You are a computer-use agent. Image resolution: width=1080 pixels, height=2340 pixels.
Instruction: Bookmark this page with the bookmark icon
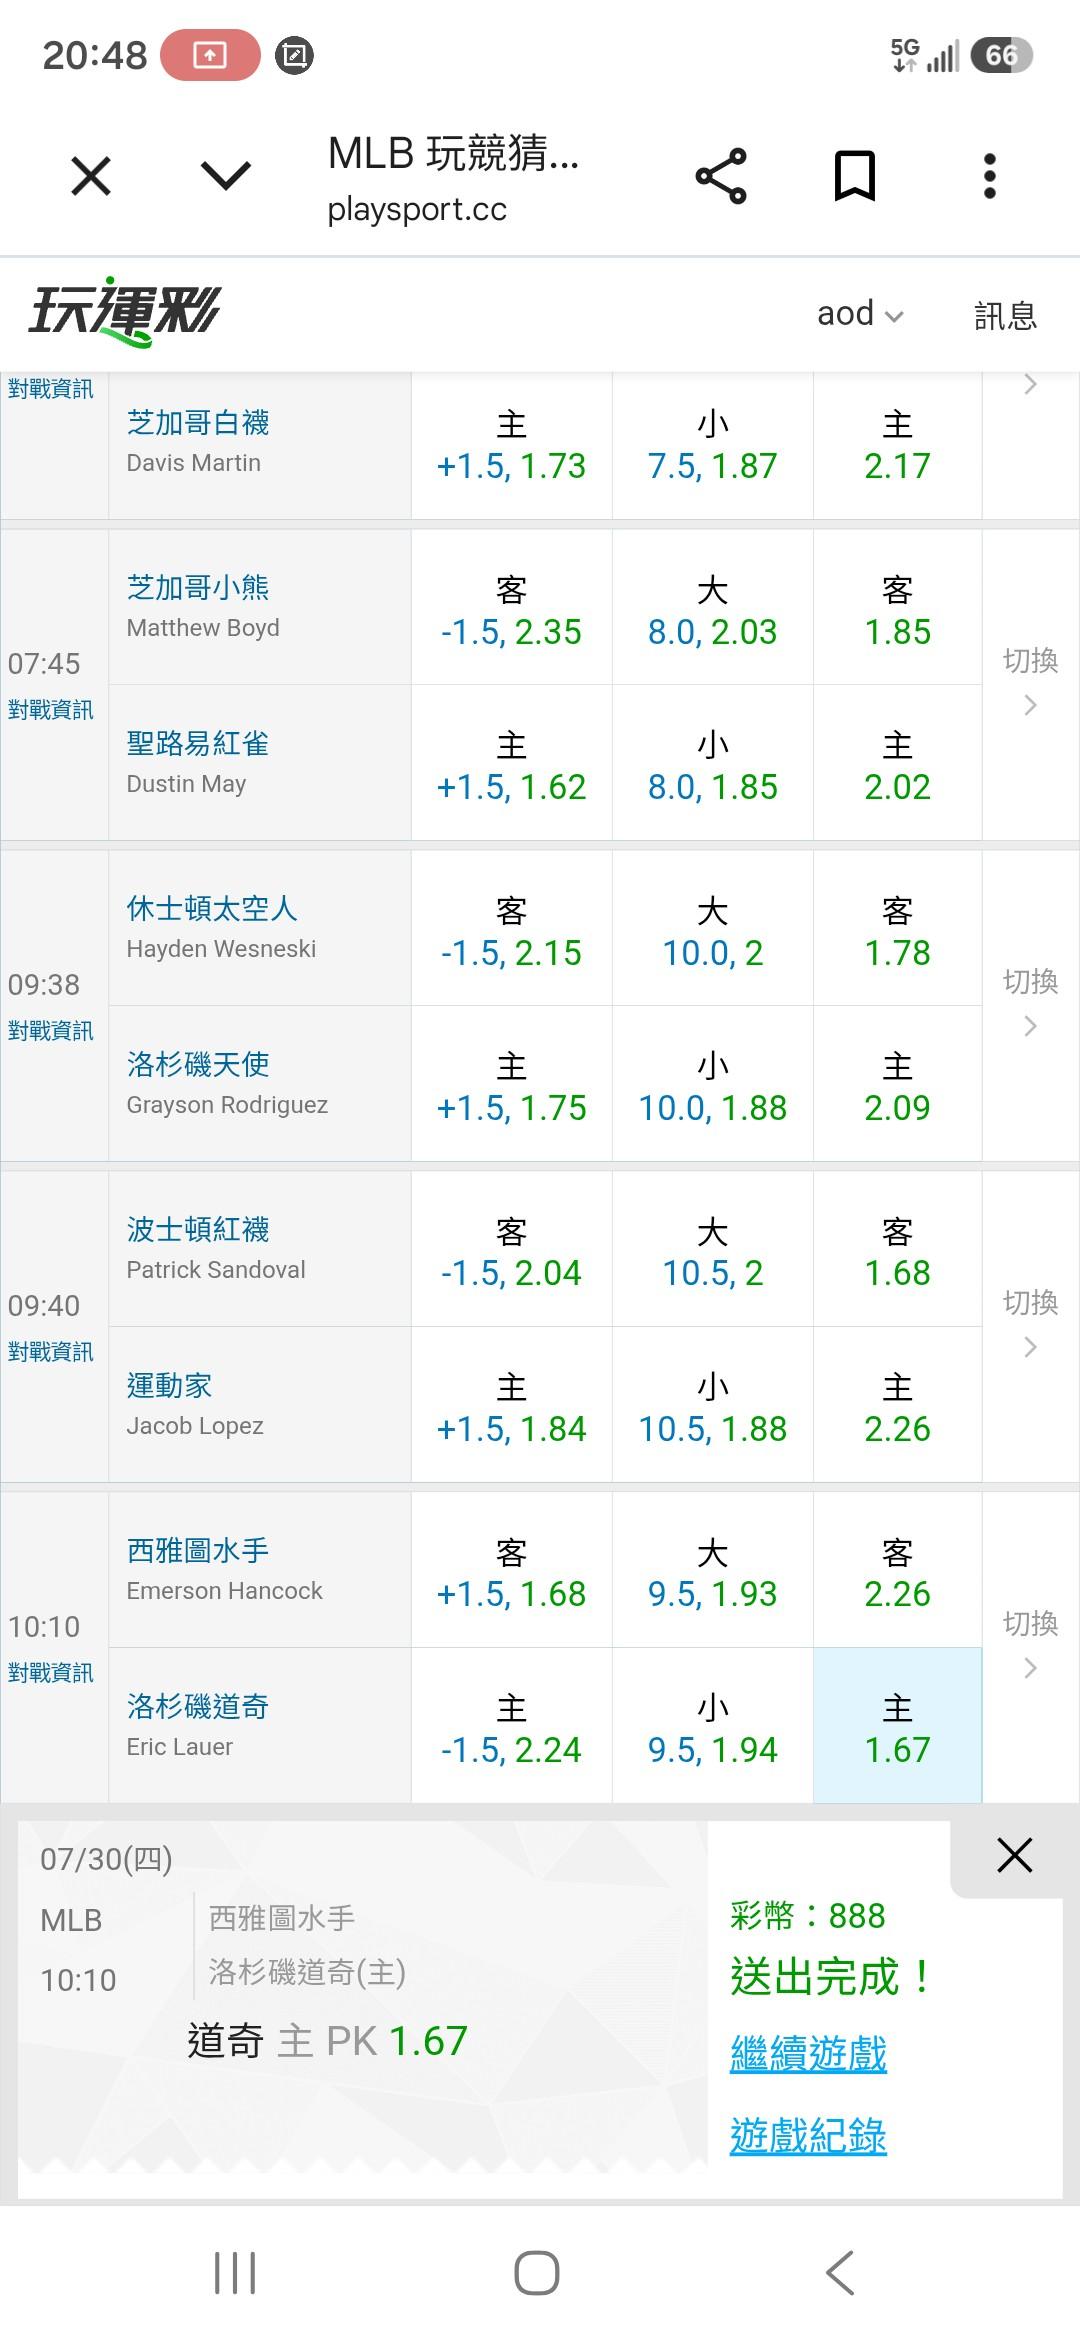click(x=855, y=177)
